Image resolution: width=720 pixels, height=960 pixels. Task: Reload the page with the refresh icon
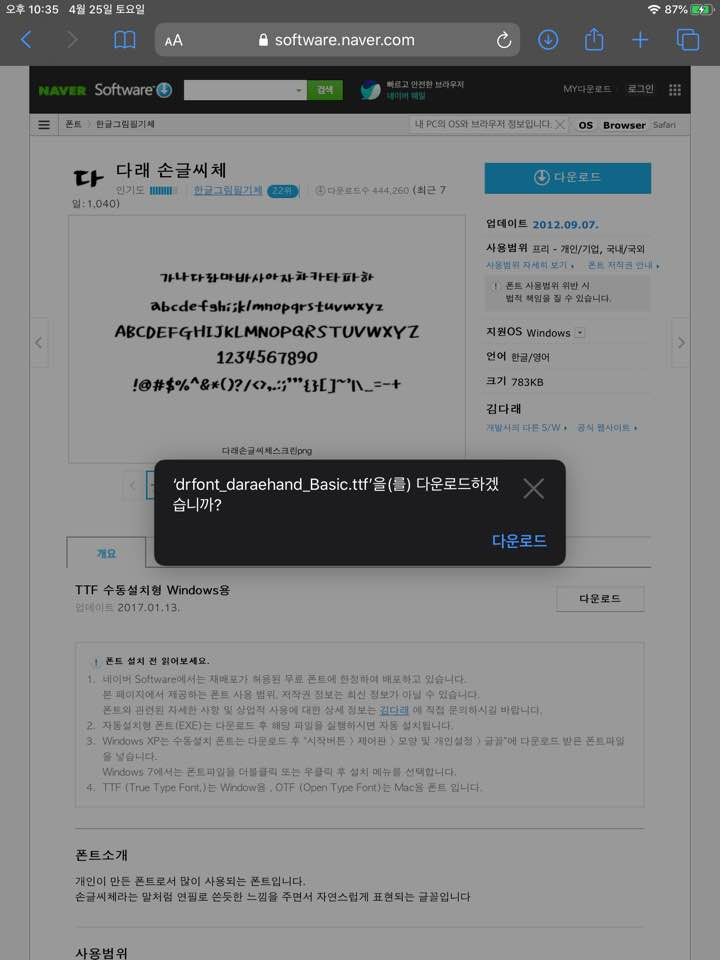[x=503, y=40]
